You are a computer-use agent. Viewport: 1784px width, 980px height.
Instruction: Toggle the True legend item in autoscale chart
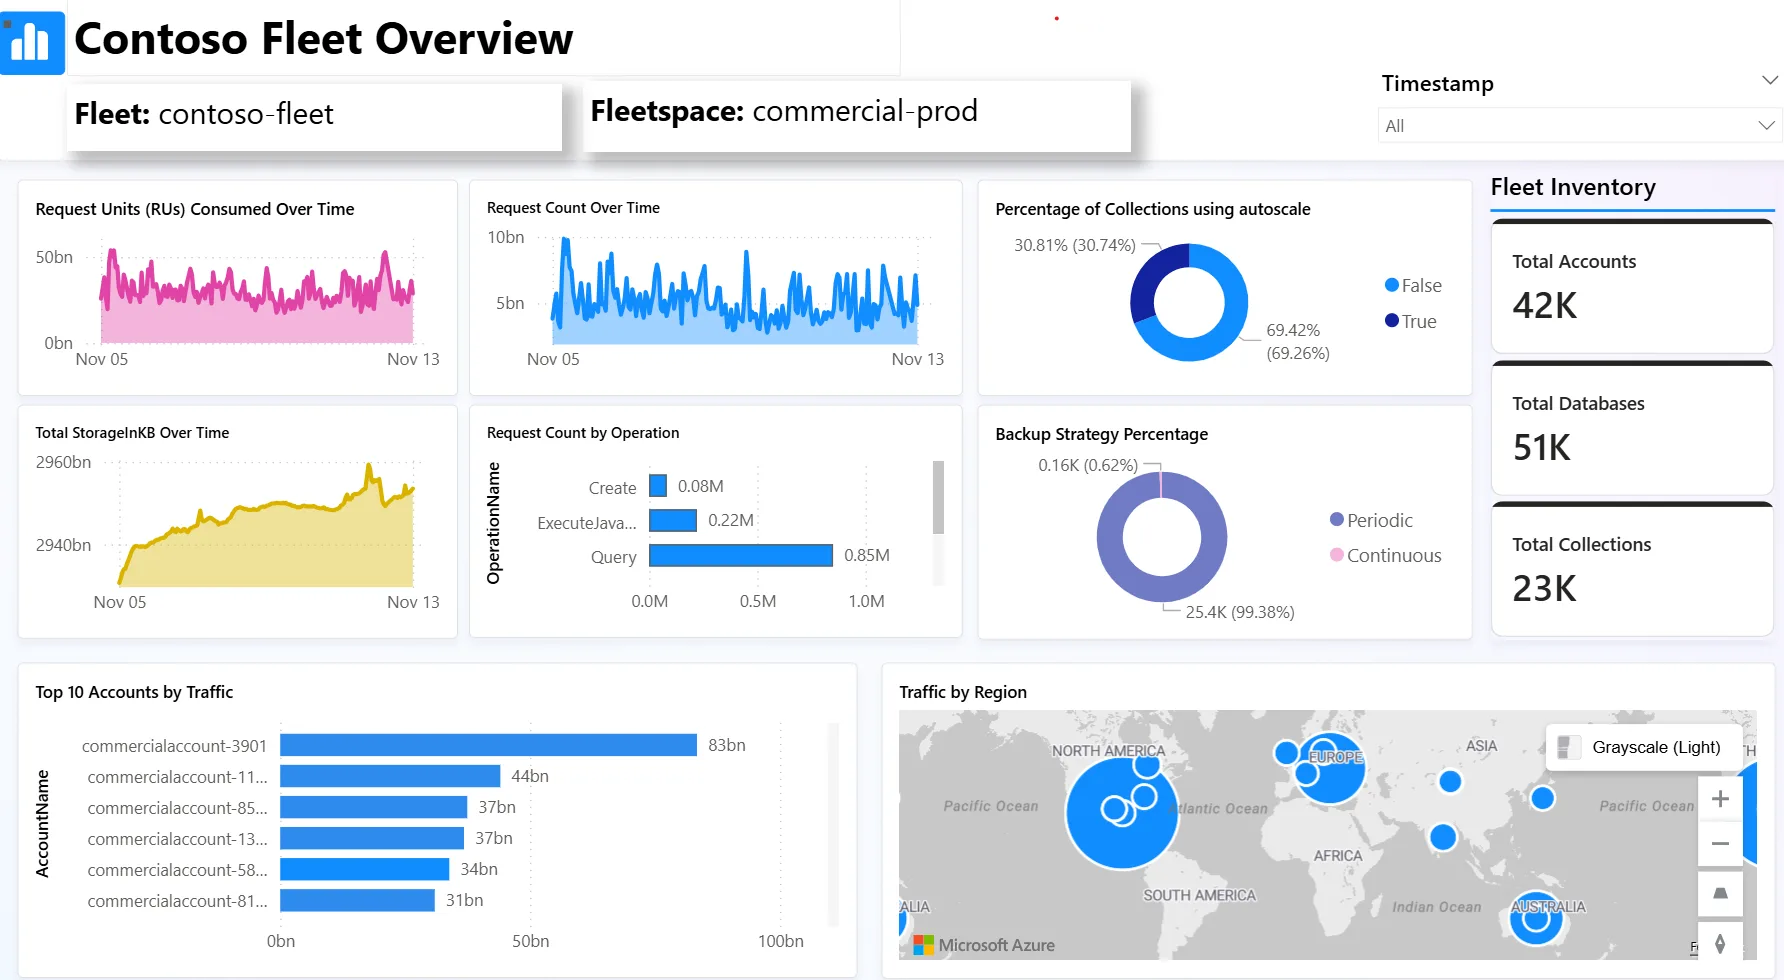(1410, 321)
